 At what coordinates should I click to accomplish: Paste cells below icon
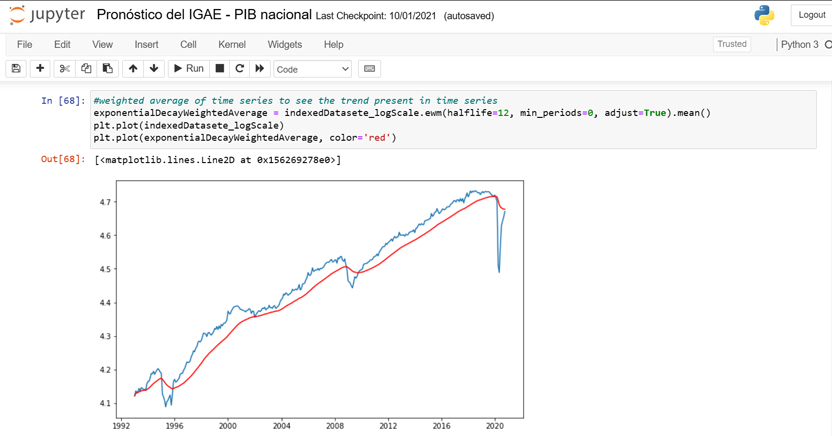pos(108,69)
